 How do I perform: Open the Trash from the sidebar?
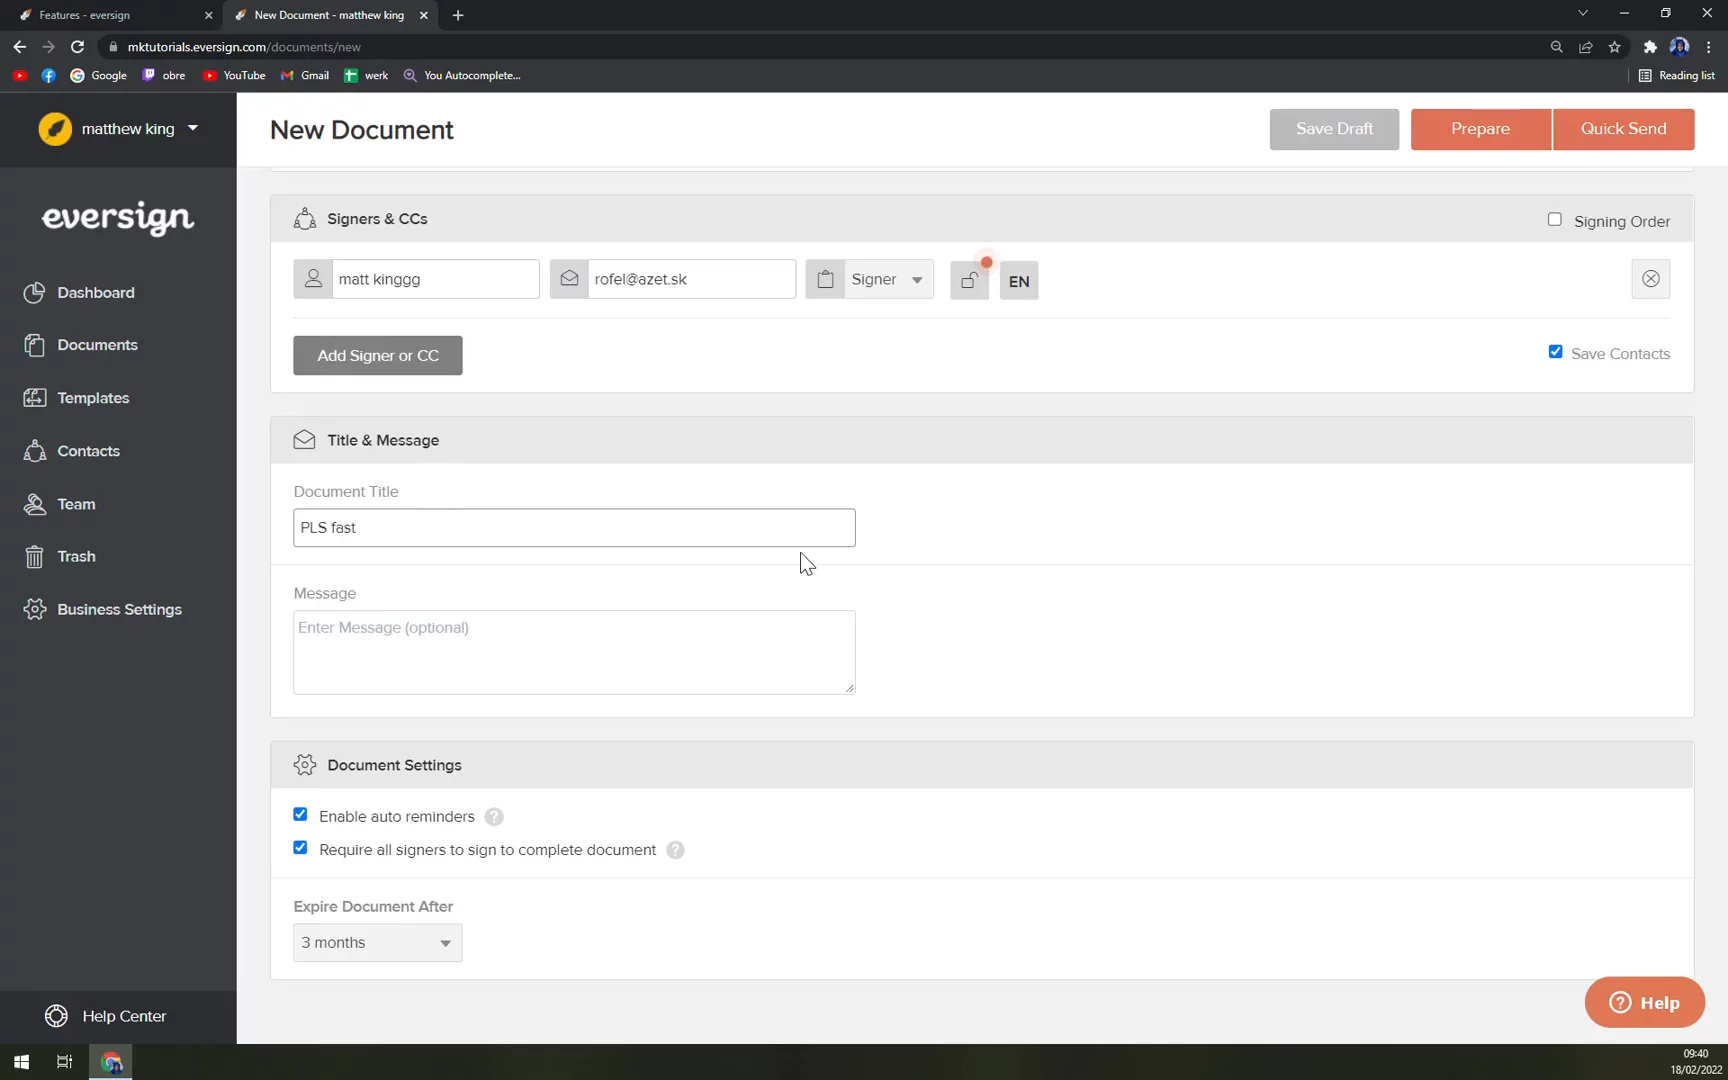pyautogui.click(x=76, y=557)
